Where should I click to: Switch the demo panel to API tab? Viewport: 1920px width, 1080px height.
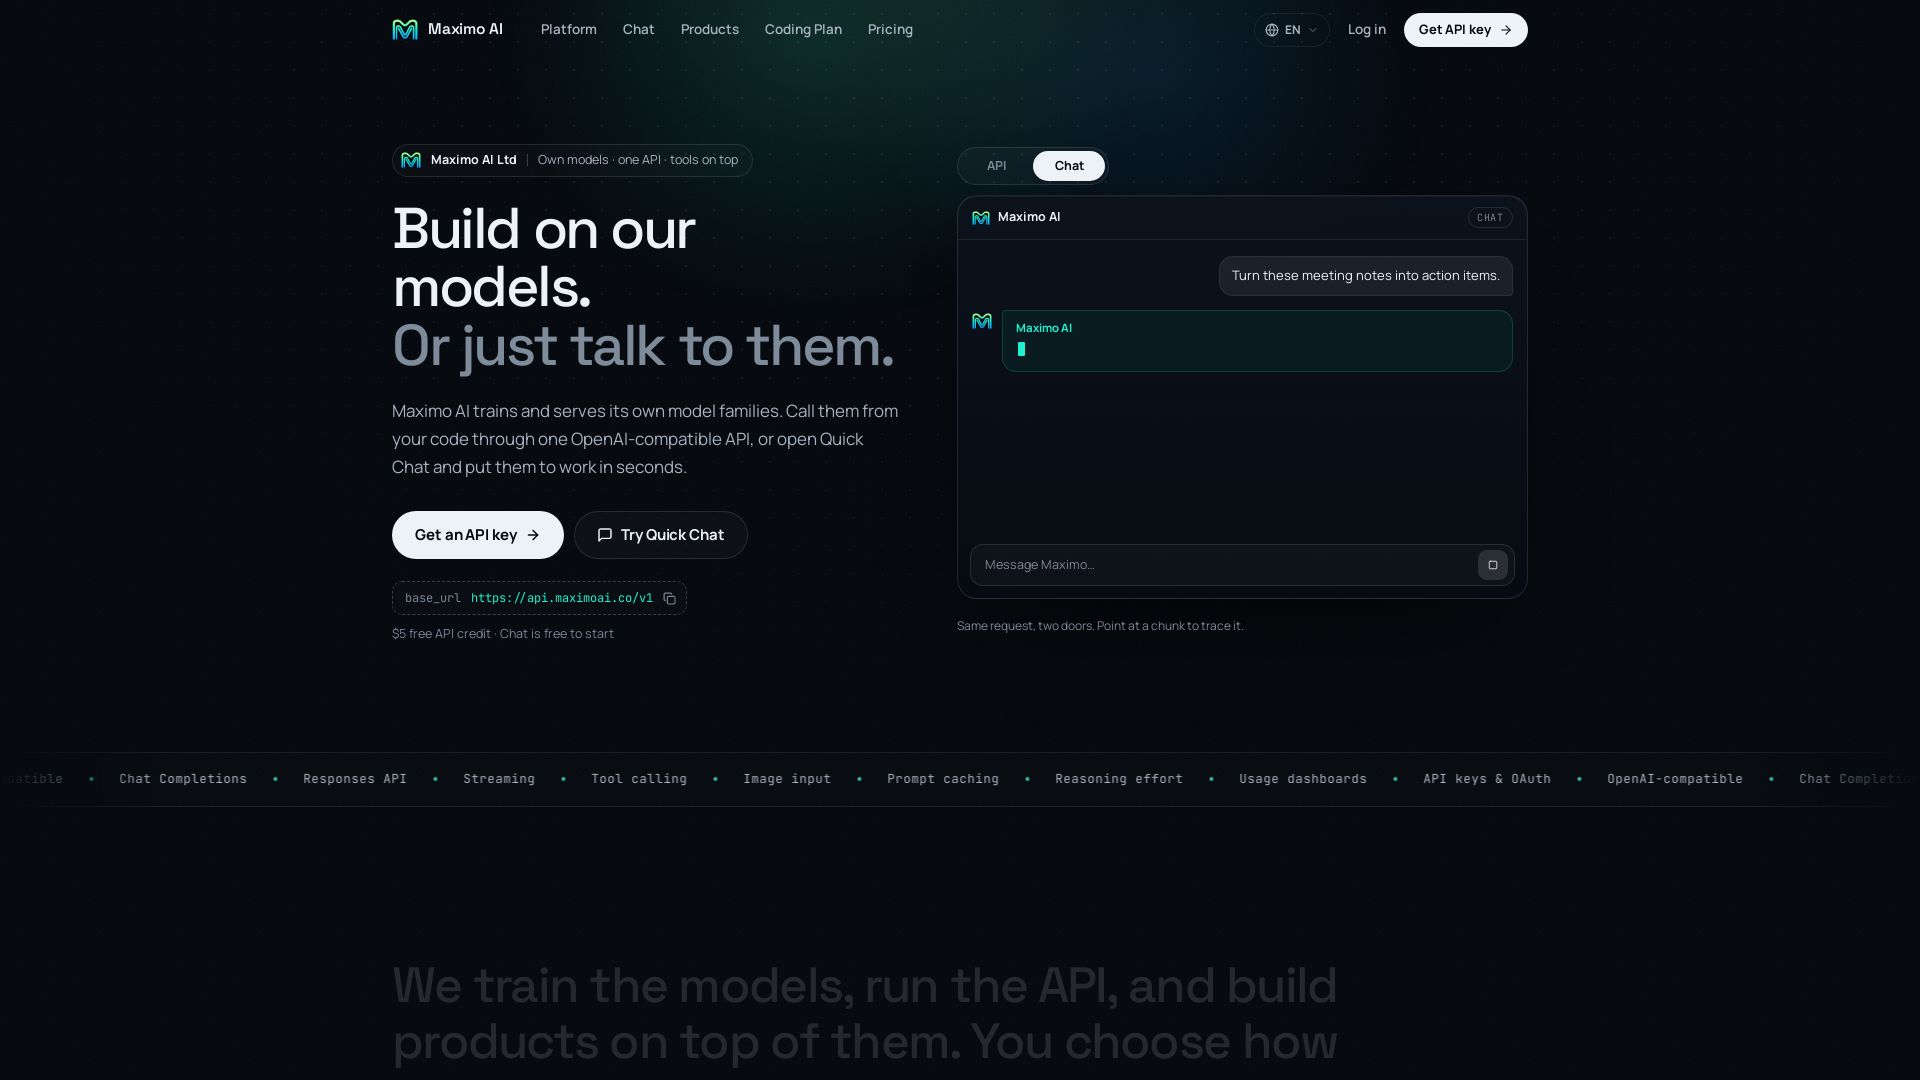(x=996, y=166)
